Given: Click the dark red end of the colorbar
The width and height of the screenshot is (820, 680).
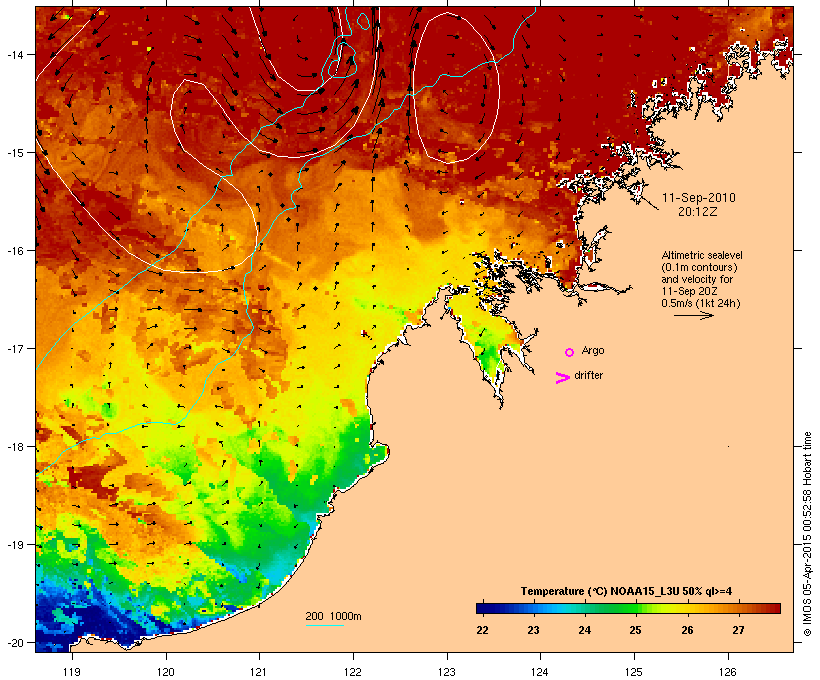Looking at the screenshot, I should coord(775,608).
